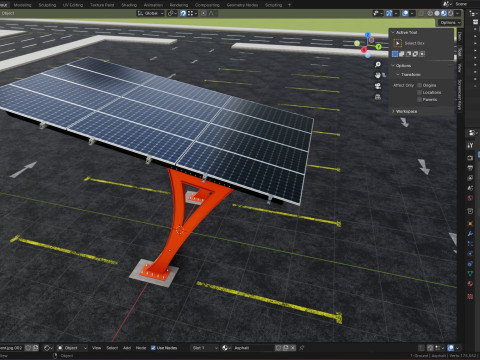Open the Tool properties tab icon
The image size is (480, 360).
click(x=470, y=145)
